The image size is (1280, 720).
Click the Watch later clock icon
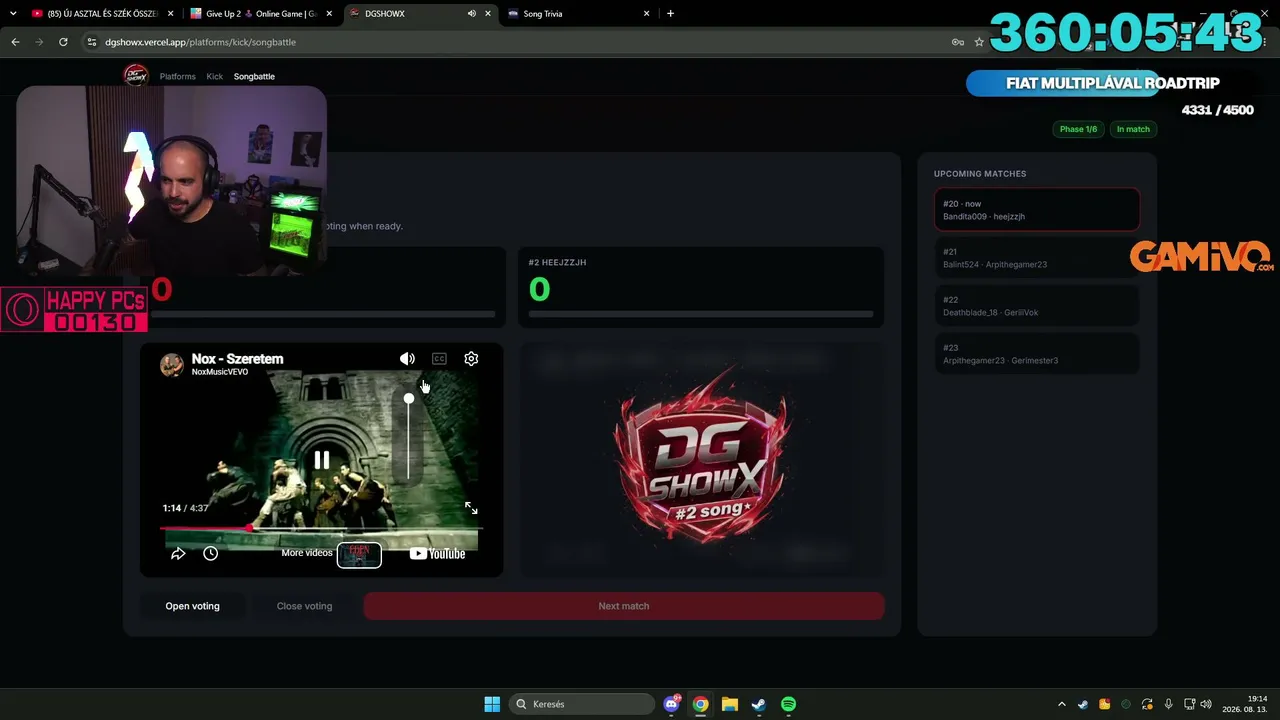click(210, 553)
